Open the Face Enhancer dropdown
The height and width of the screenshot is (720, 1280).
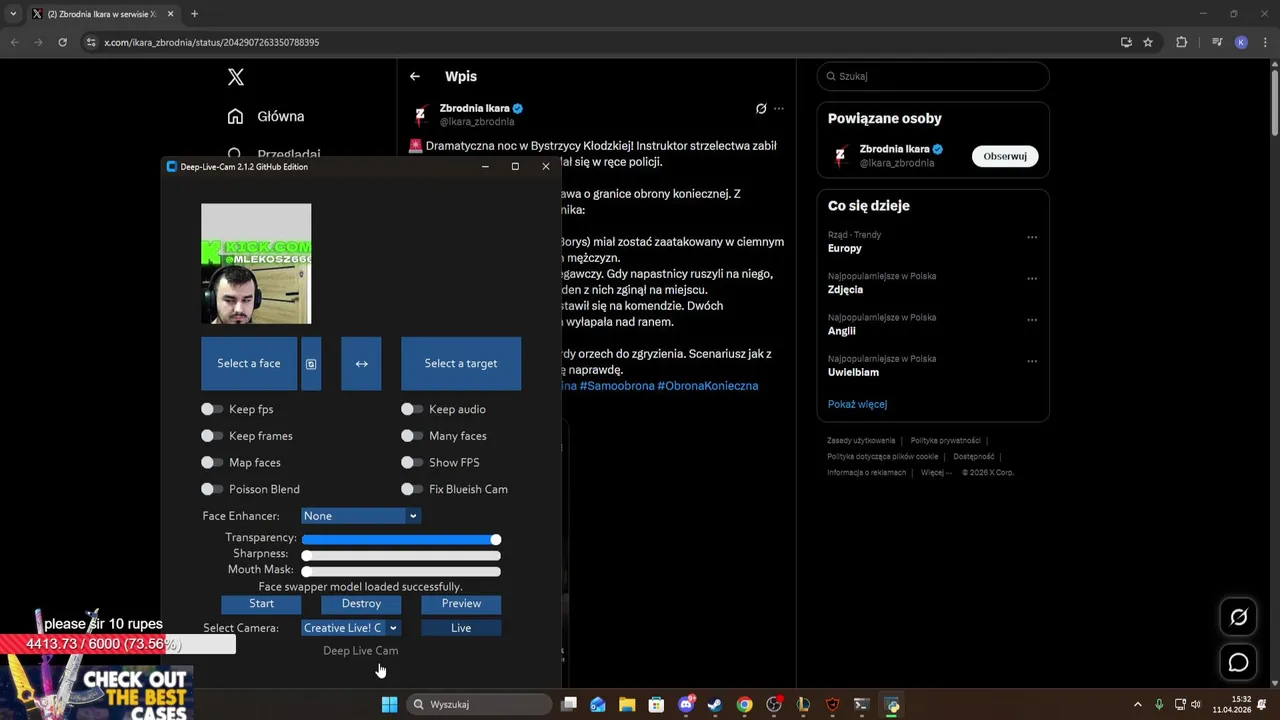(x=361, y=516)
